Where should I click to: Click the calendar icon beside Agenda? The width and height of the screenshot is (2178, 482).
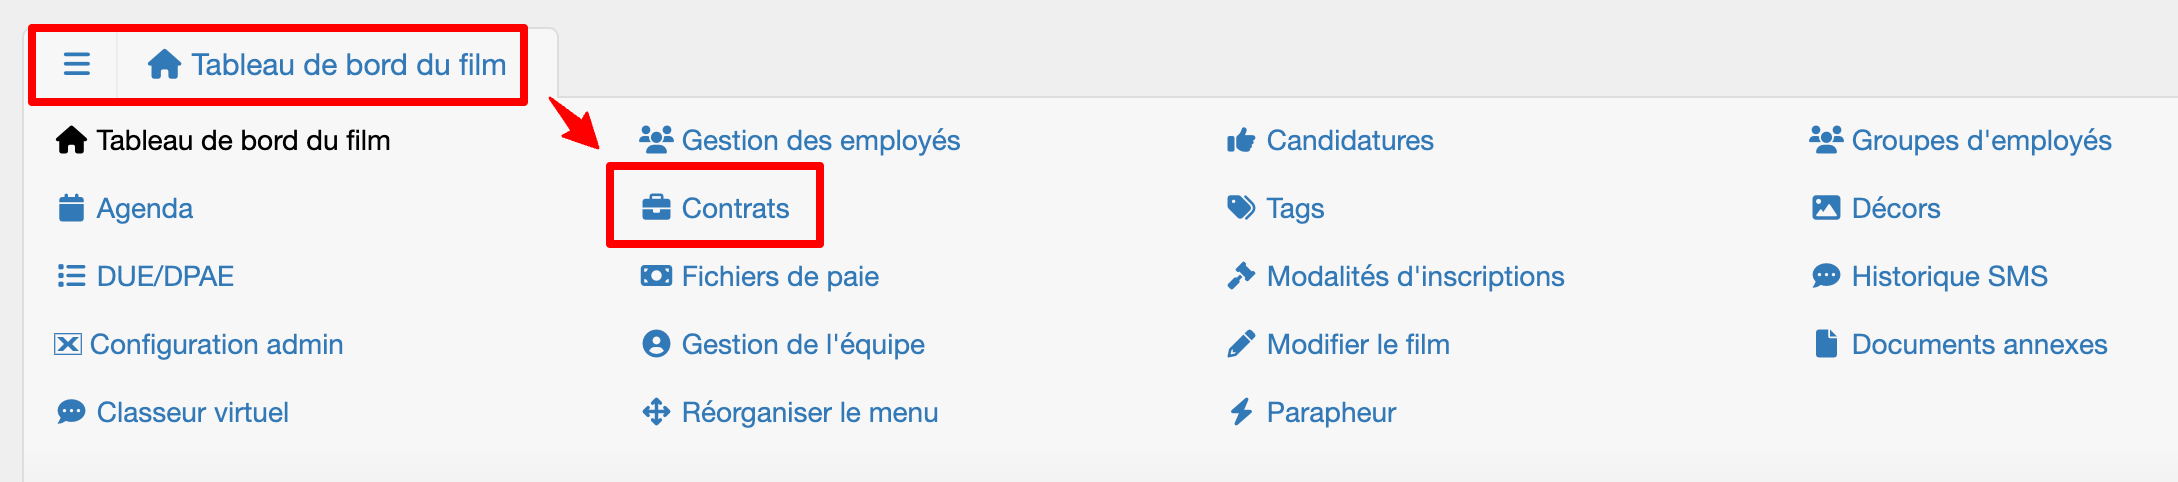pyautogui.click(x=71, y=208)
